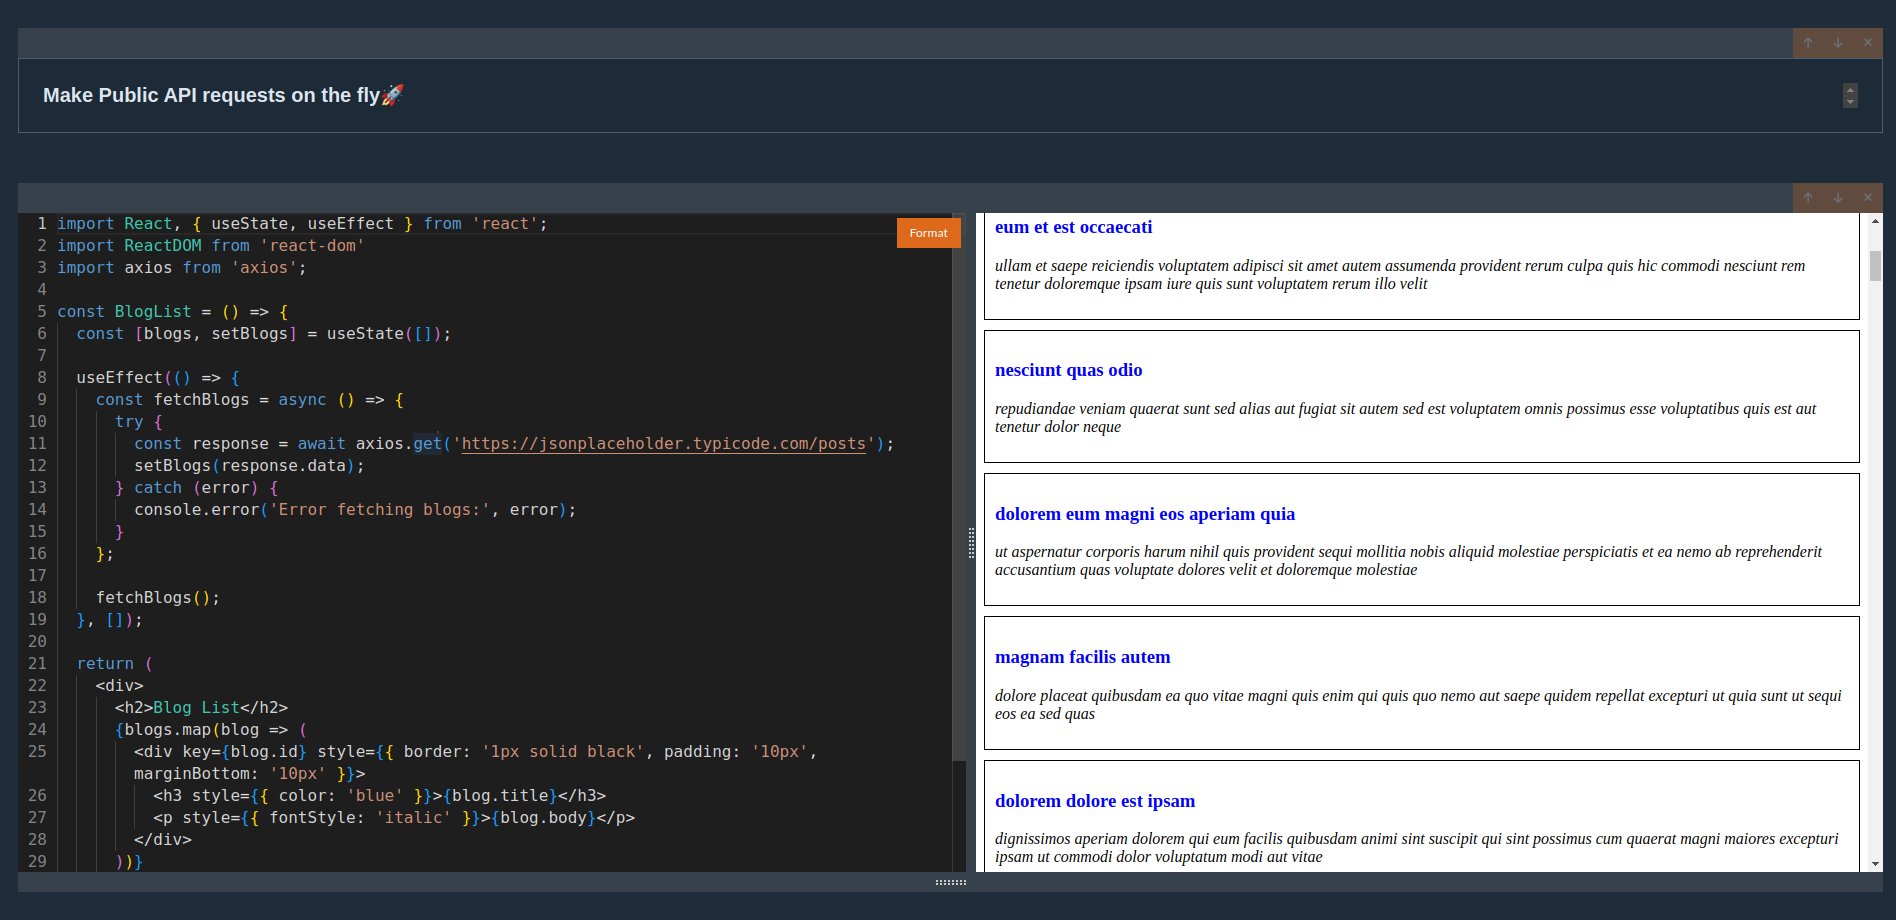Delete the top text cell with its X icon
Viewport: 1896px width, 920px height.
coord(1867,43)
